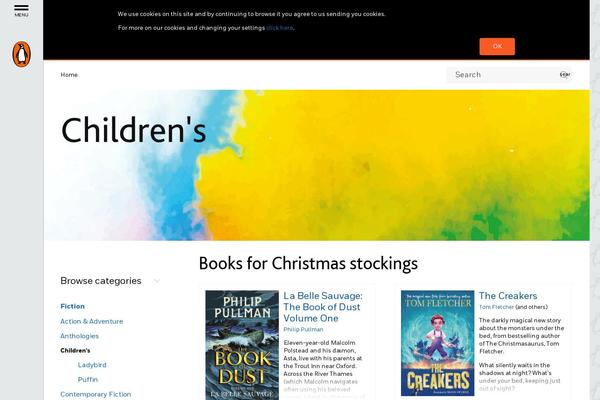Open Action & Adventure category
Screen dimensions: 600x400
(x=91, y=321)
